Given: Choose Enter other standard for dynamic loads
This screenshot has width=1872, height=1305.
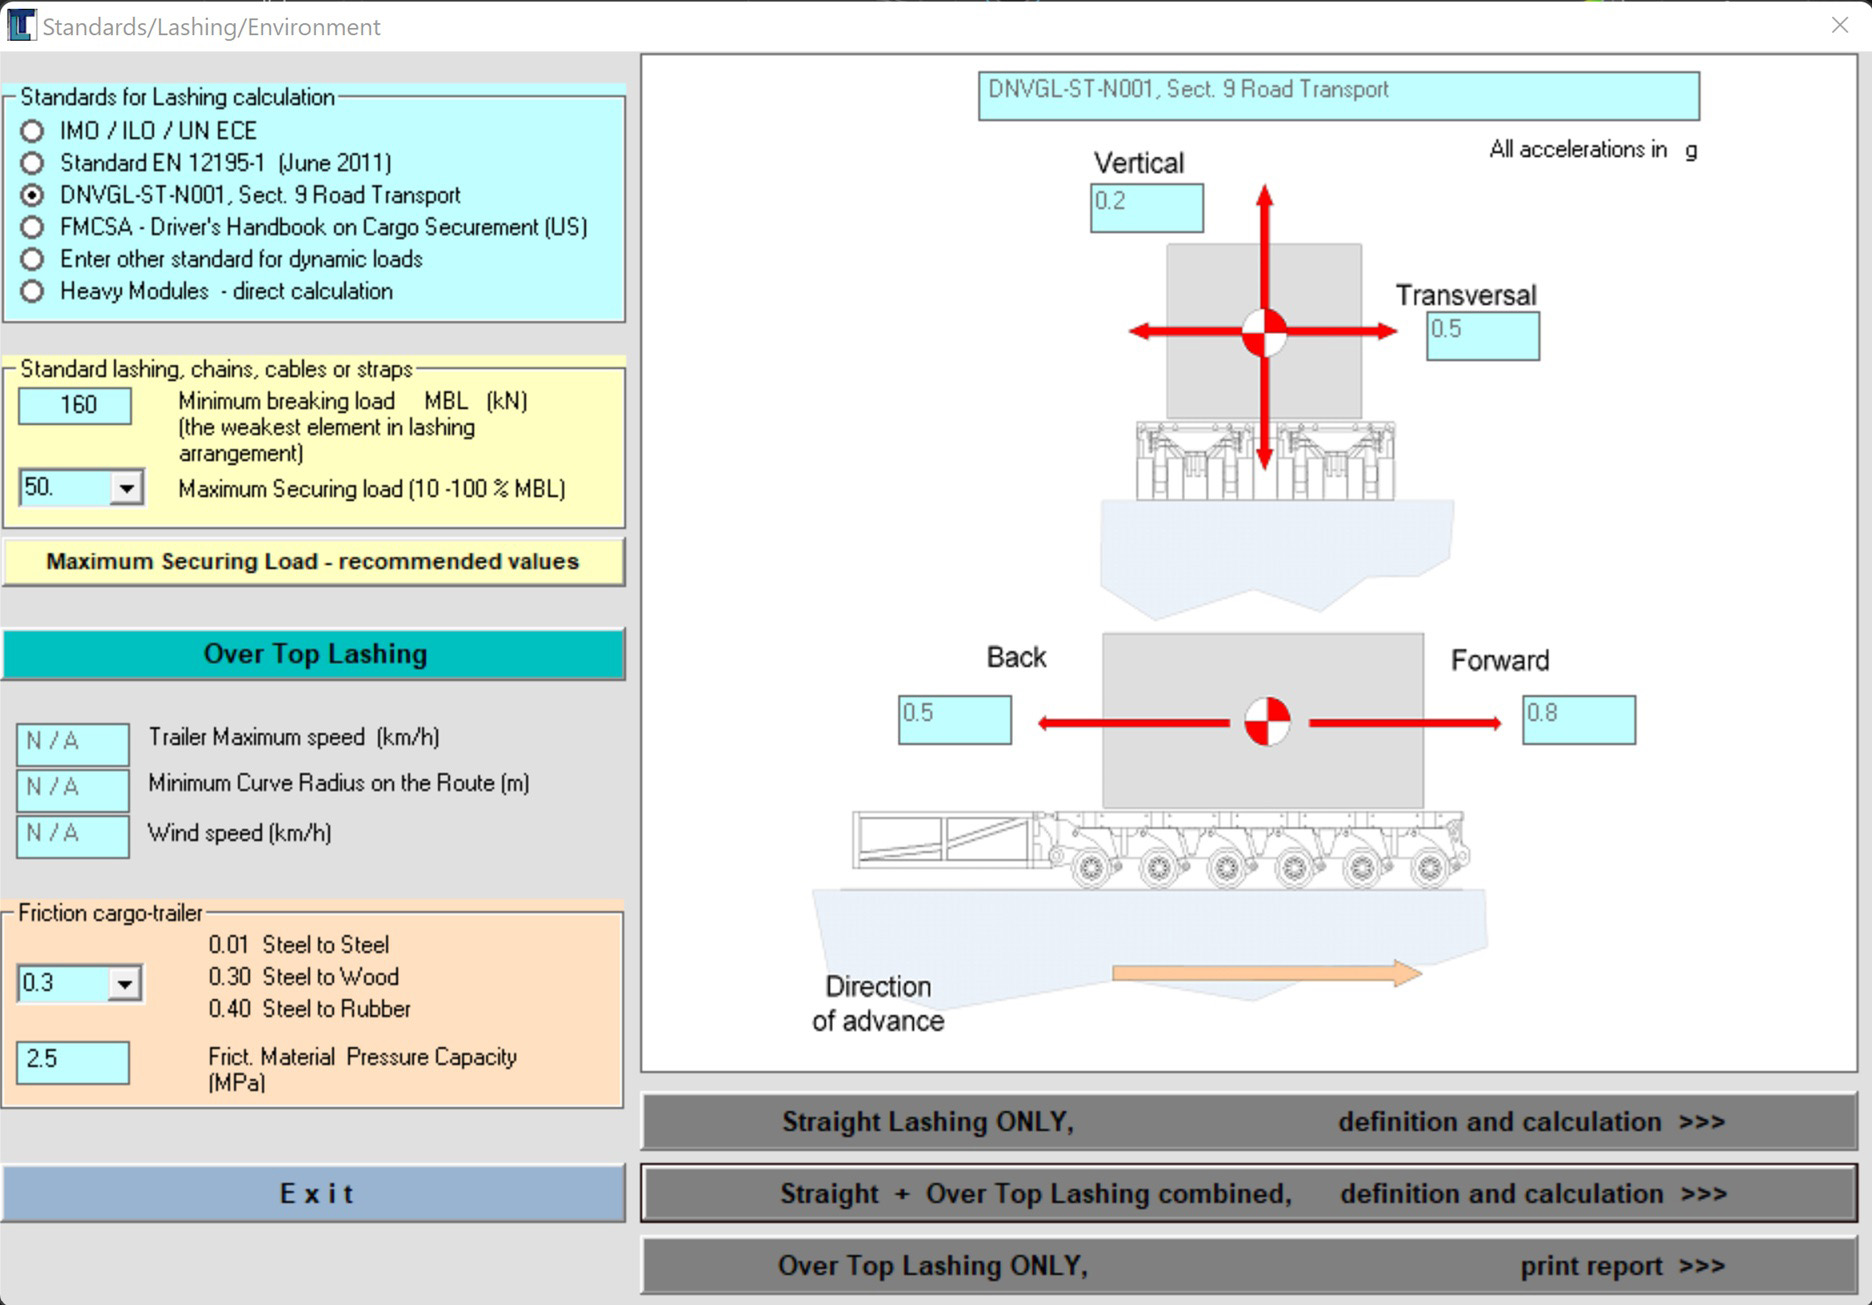Looking at the screenshot, I should point(33,259).
